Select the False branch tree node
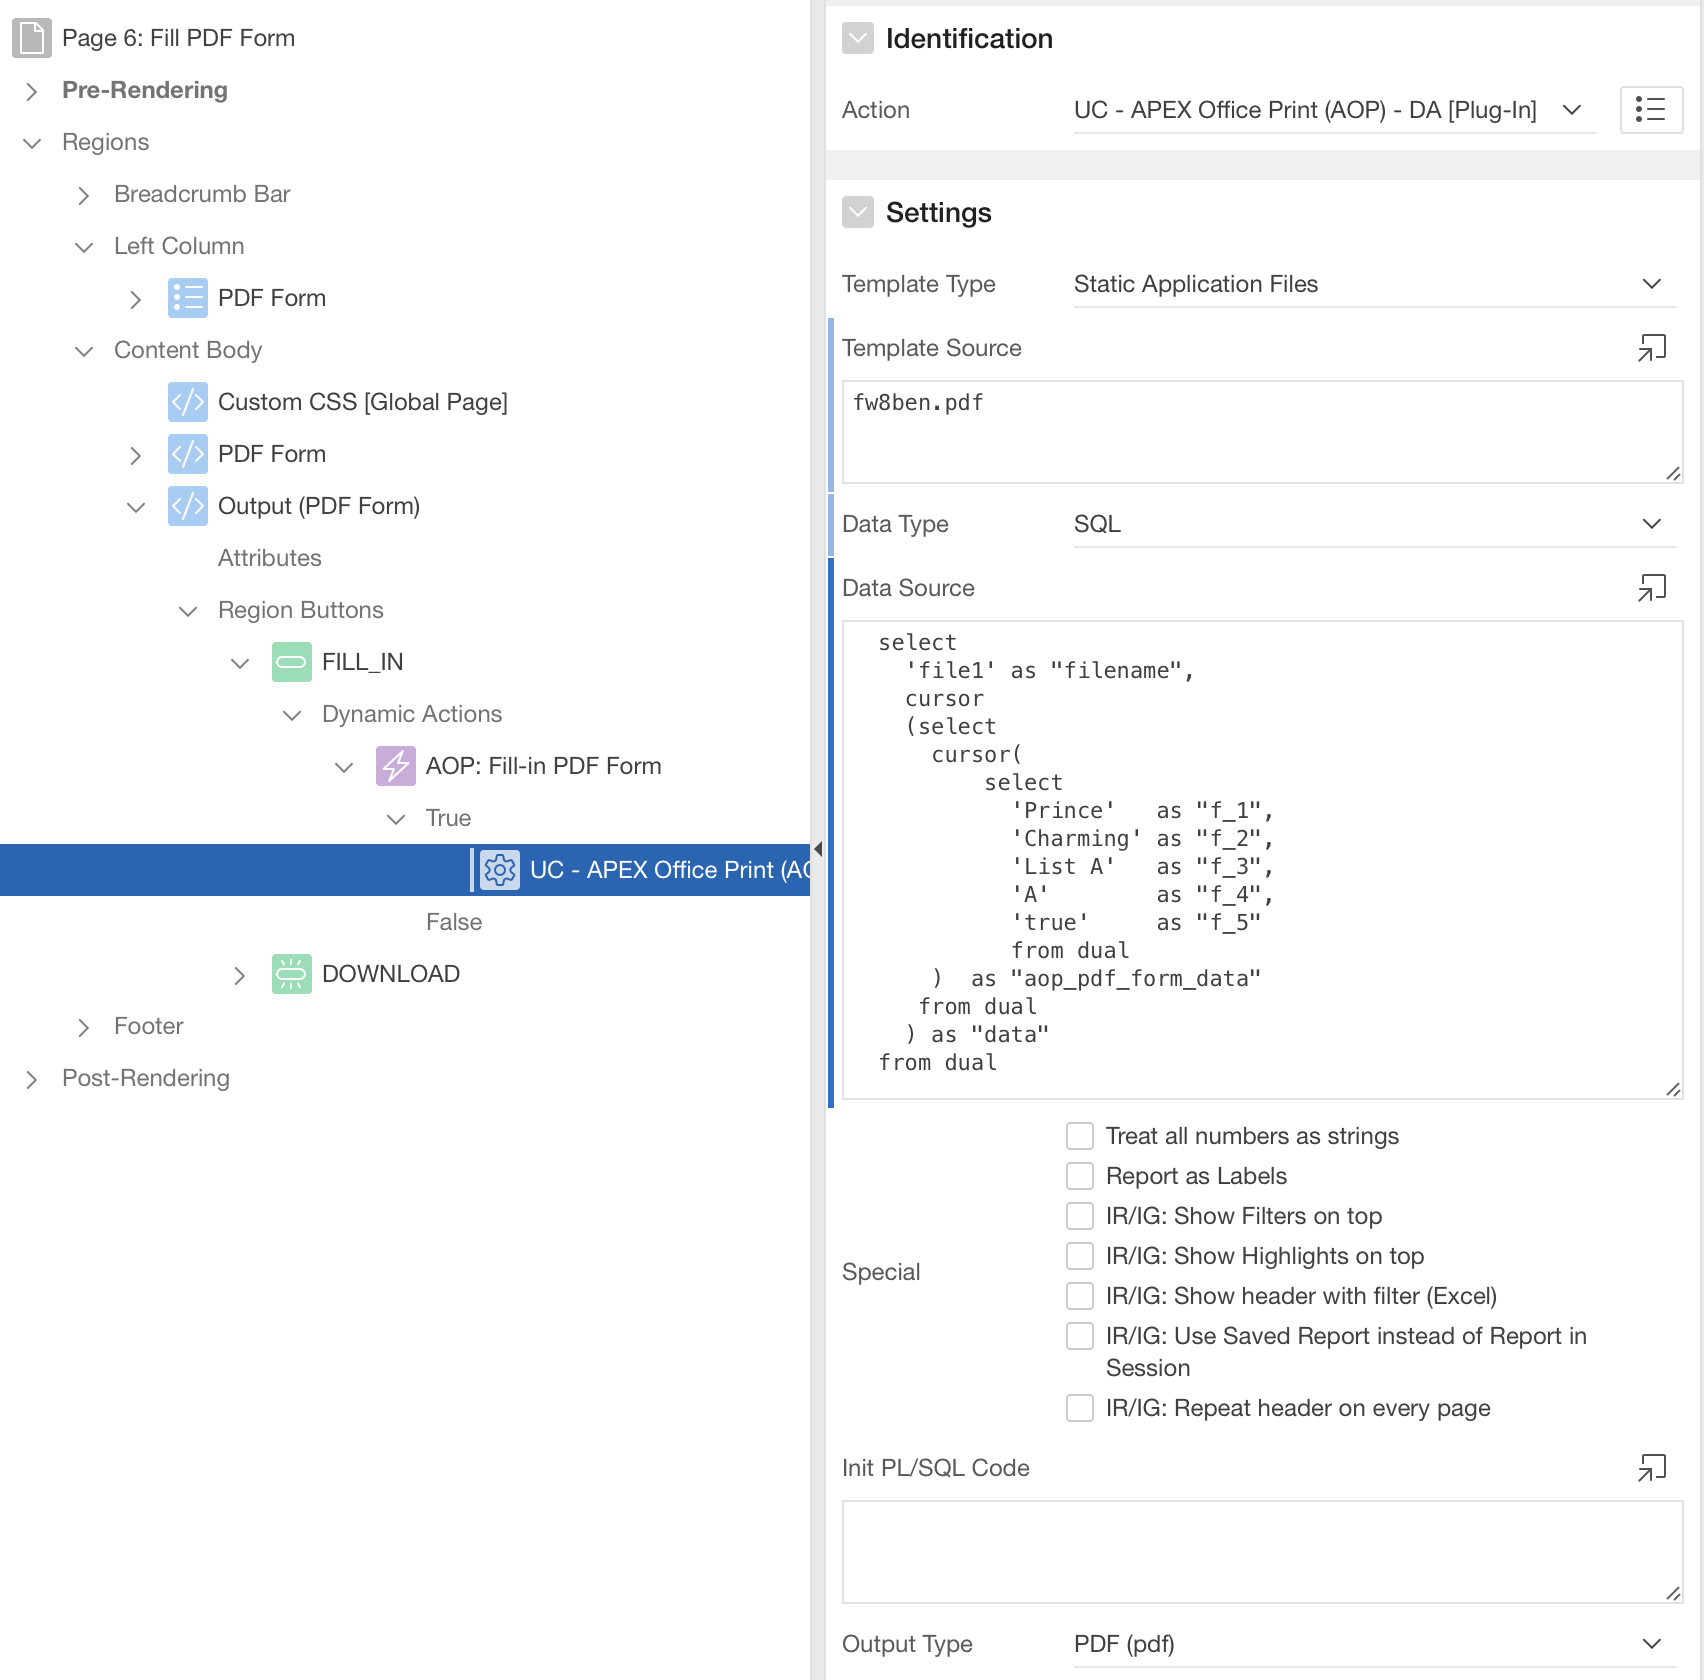The width and height of the screenshot is (1704, 1680). click(x=454, y=922)
